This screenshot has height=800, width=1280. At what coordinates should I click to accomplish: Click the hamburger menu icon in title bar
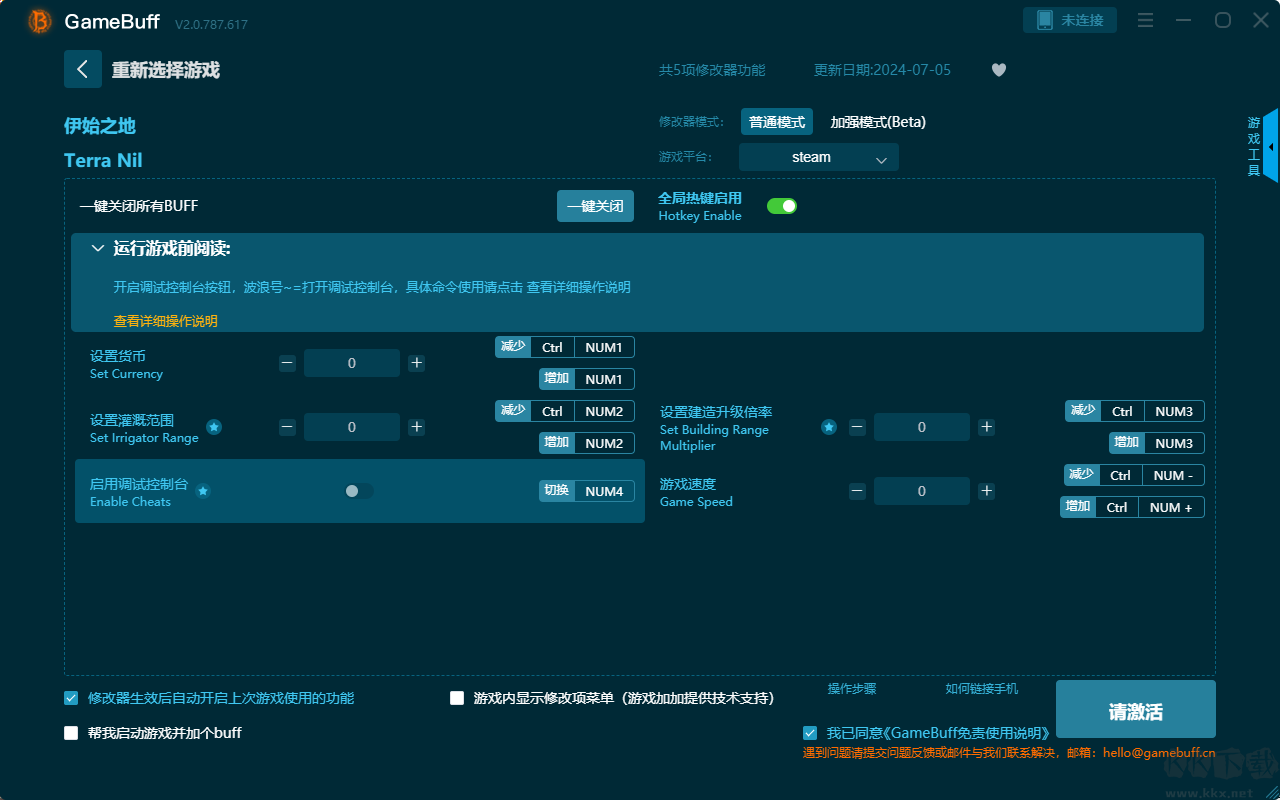click(x=1146, y=21)
